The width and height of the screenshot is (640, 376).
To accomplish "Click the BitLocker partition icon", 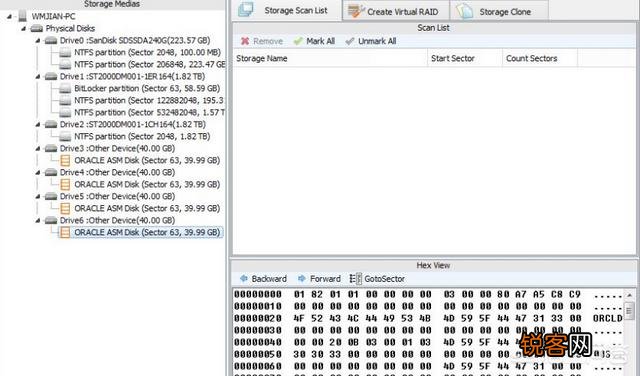I will (65, 88).
